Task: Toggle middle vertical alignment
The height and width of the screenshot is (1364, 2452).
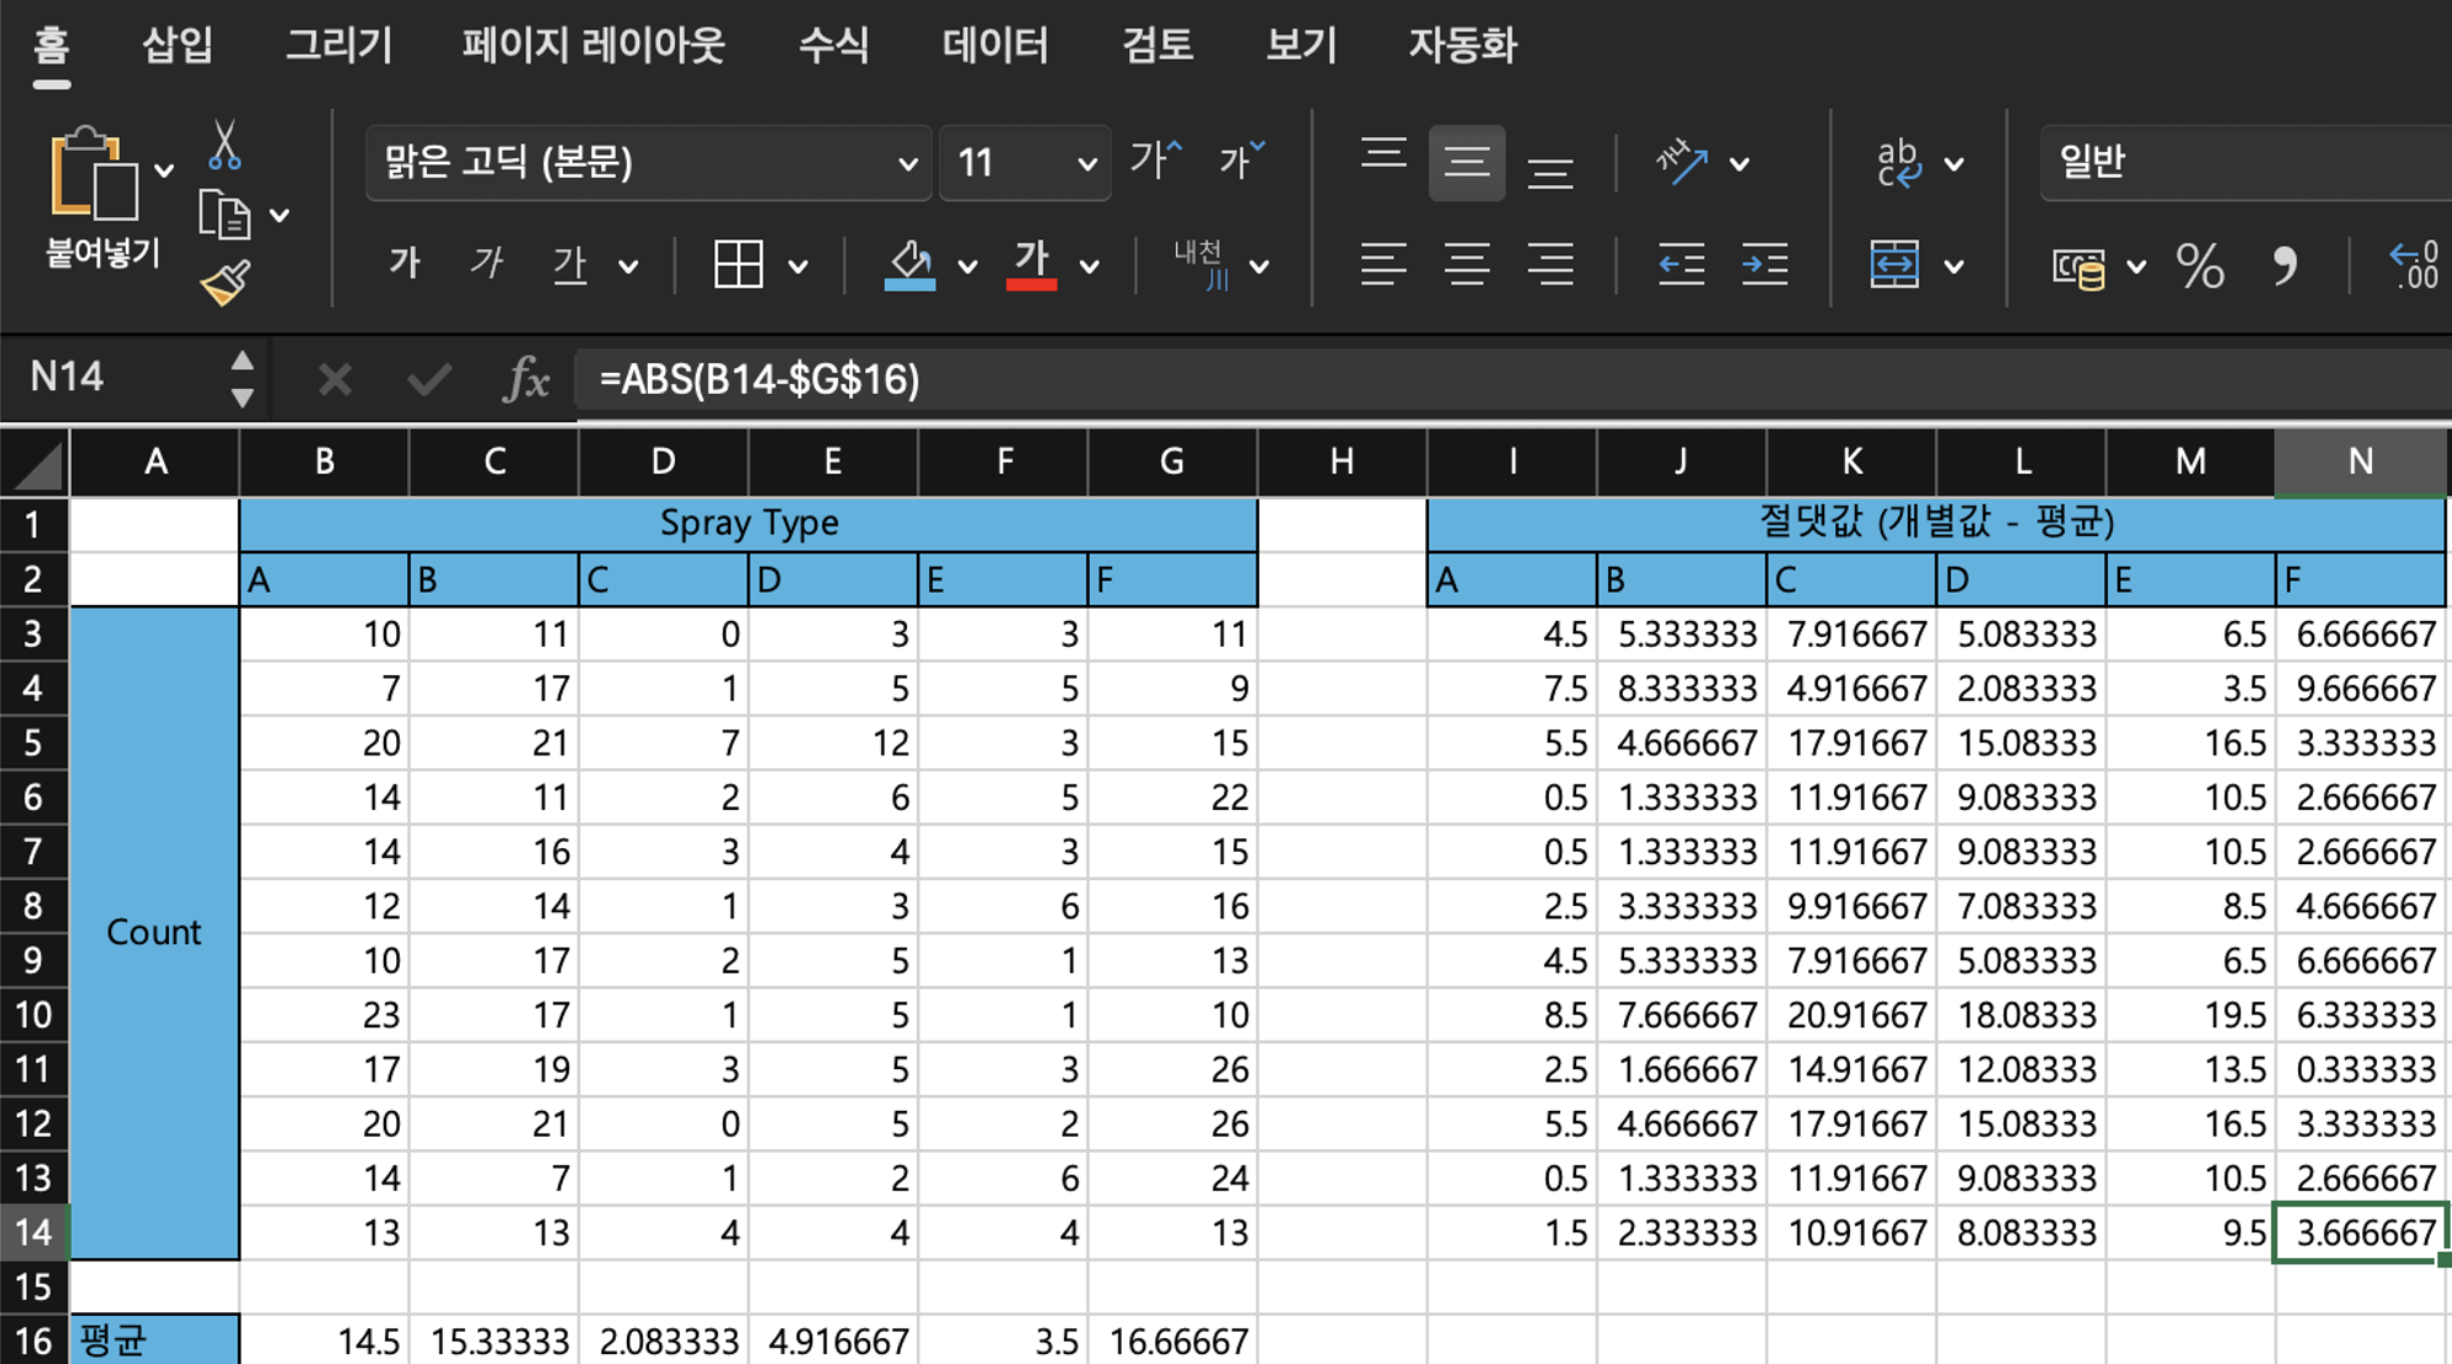Action: [x=1466, y=163]
